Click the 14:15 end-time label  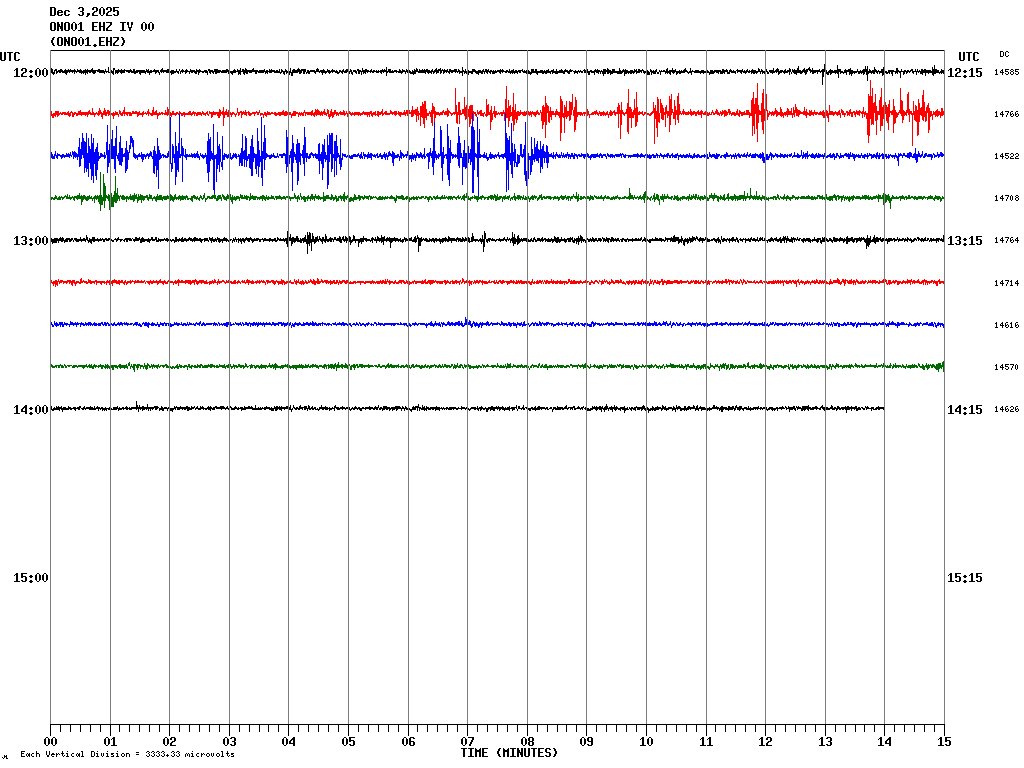point(965,410)
